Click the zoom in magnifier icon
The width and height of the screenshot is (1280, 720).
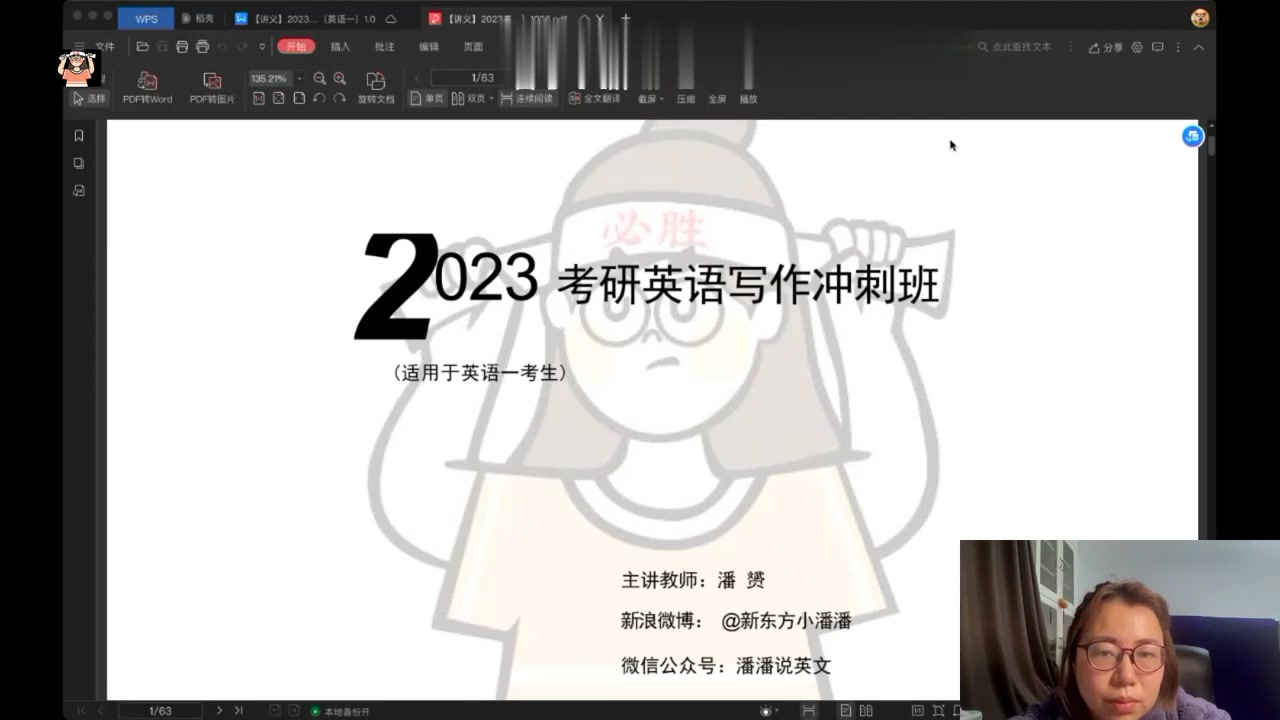point(340,78)
